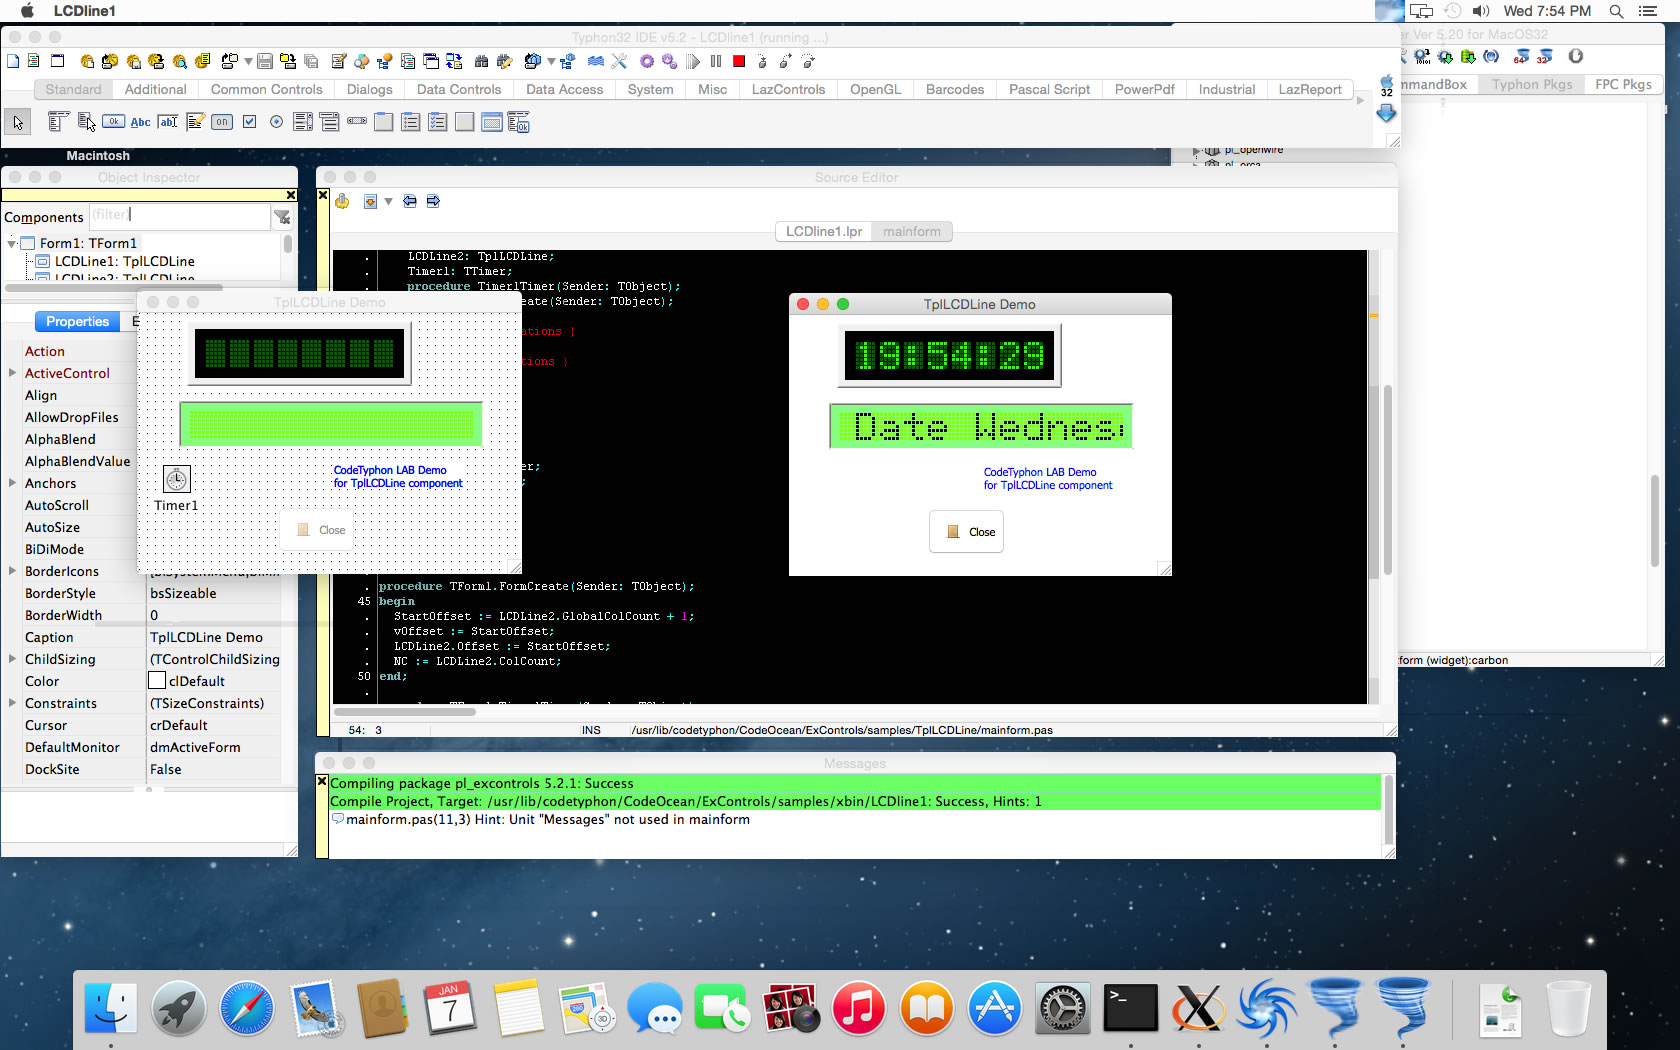Viewport: 1680px width, 1050px height.
Task: Switch to the Additional palette tab
Action: [155, 89]
